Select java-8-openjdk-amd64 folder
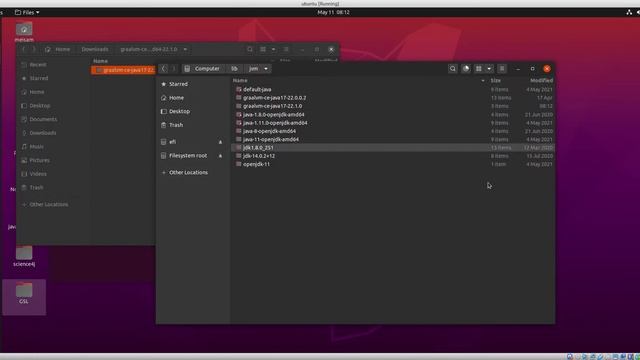640x360 pixels. pos(393,131)
